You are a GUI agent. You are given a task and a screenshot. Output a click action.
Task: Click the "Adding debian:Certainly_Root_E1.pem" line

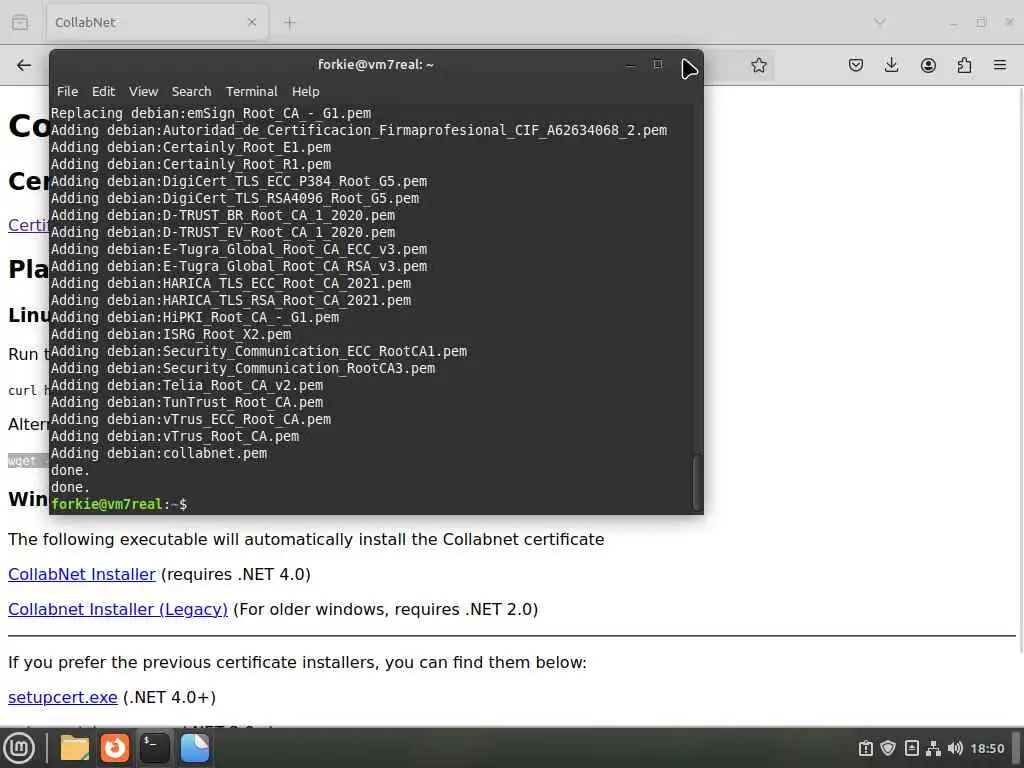(x=191, y=147)
